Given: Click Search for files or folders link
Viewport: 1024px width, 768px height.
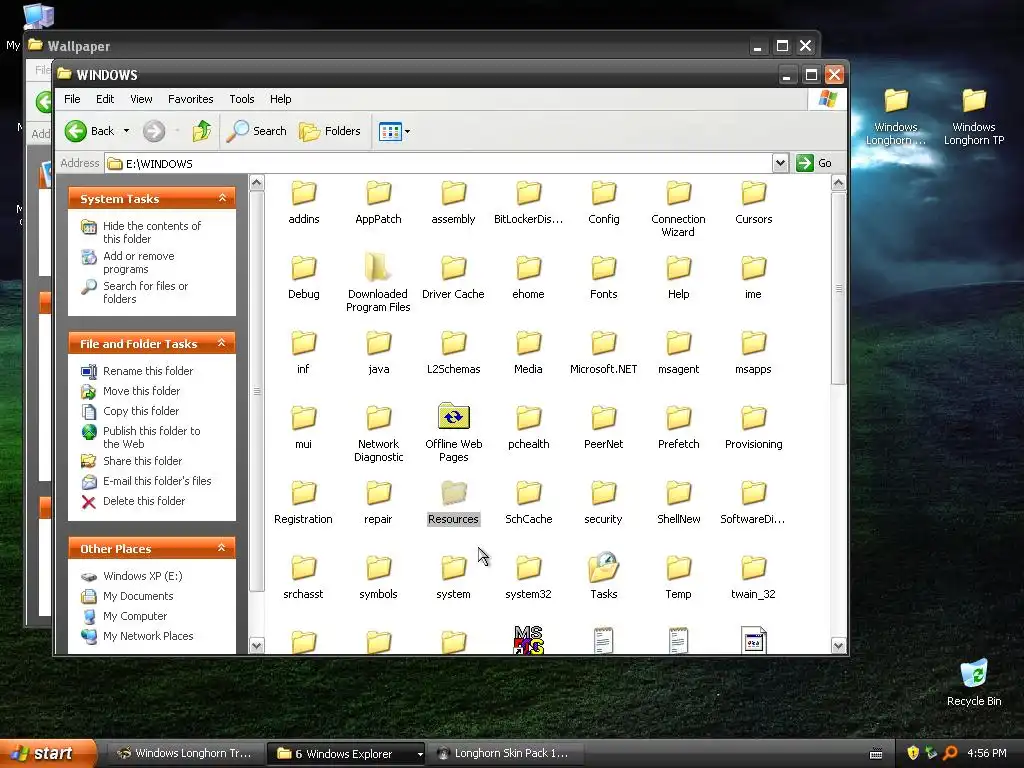Looking at the screenshot, I should (x=145, y=293).
